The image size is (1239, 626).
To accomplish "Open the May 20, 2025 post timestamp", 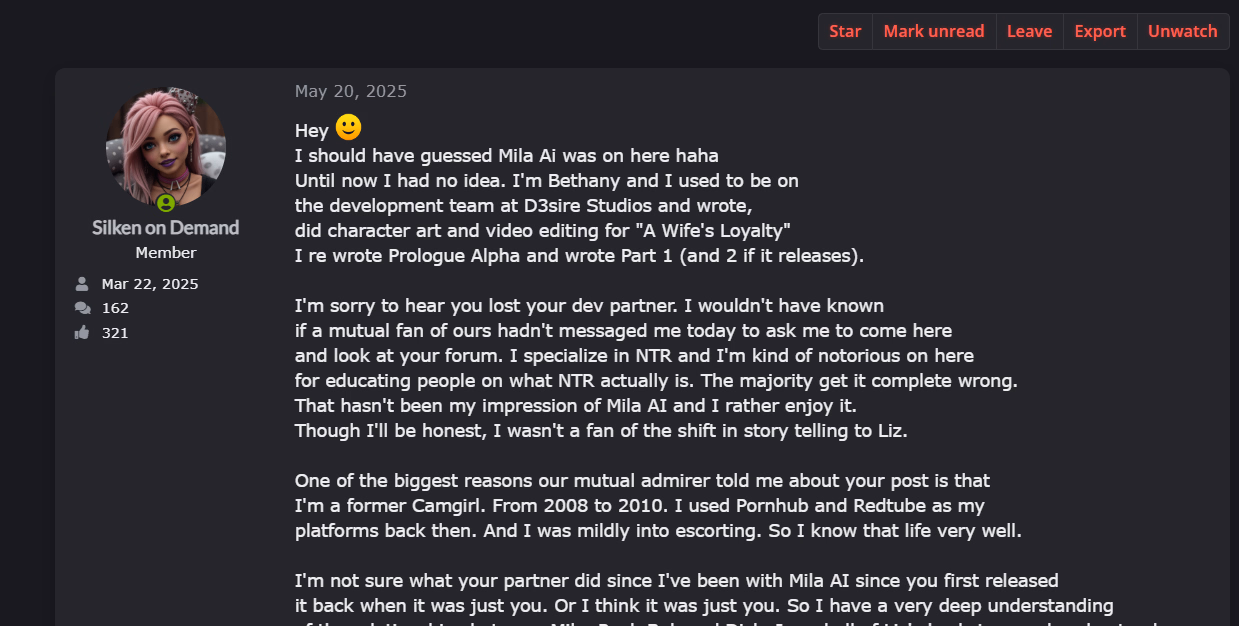I will click(351, 91).
